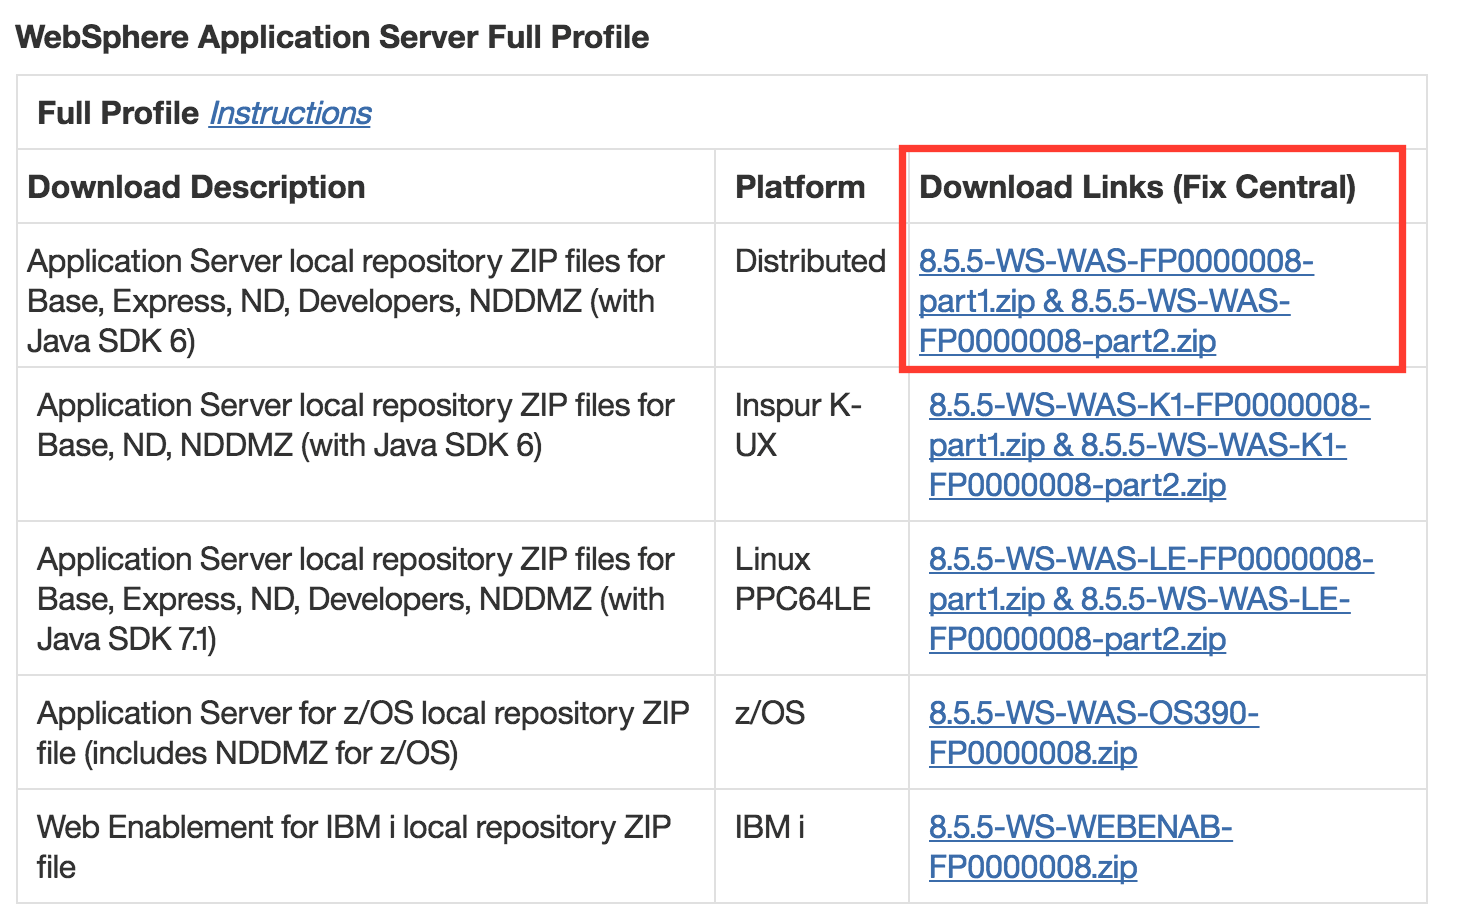Image resolution: width=1466 pixels, height=914 pixels.
Task: Open the 8.5.5-WS-WEBENAB-FP0000008.zip link
Action: tap(1080, 847)
